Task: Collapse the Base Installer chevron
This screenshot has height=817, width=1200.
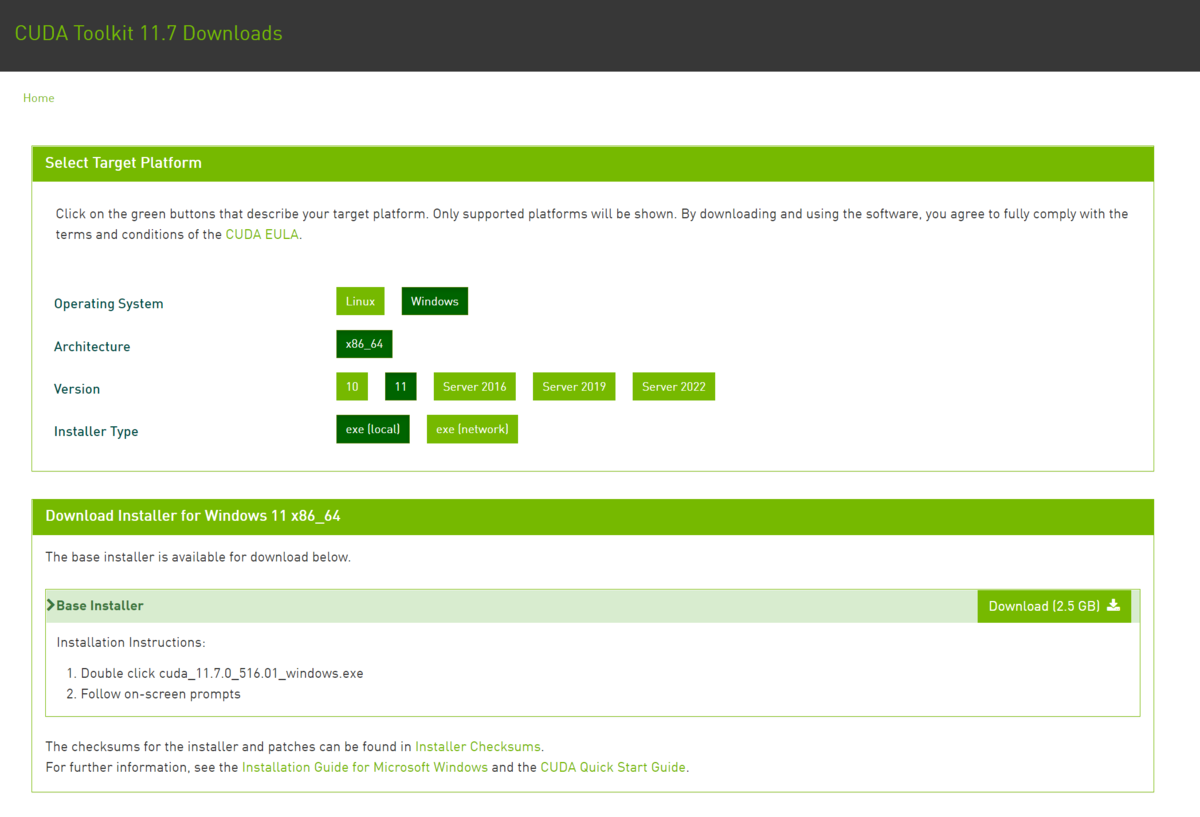Action: coord(51,606)
